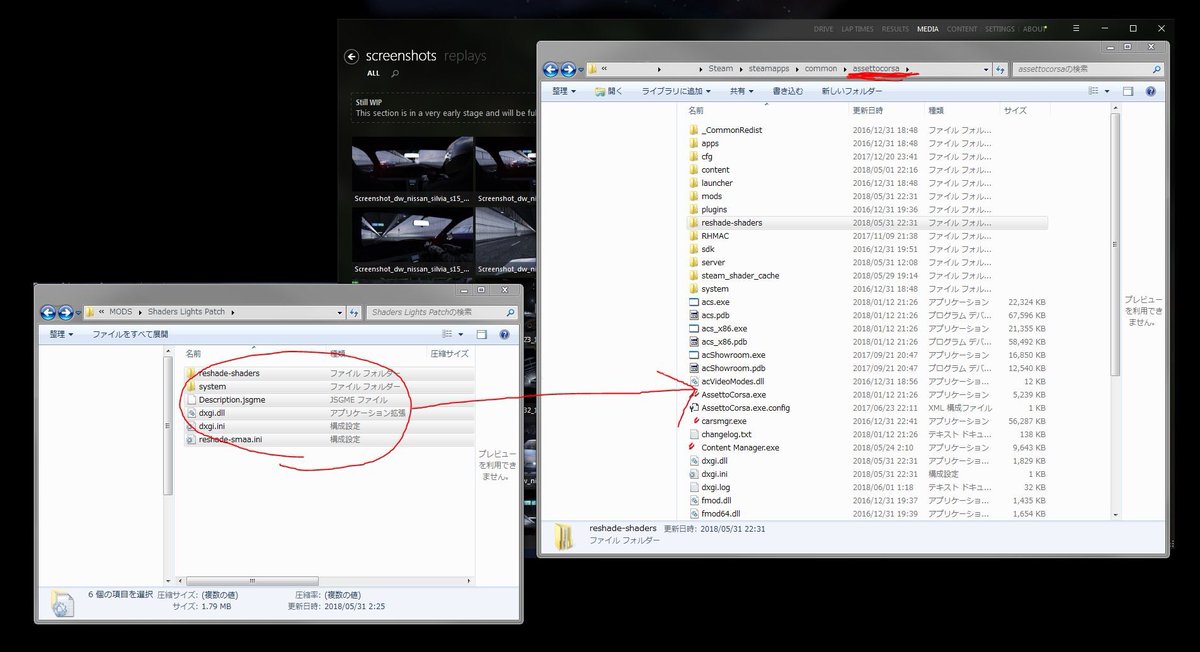Click the ALL filter under screenshots

[373, 73]
